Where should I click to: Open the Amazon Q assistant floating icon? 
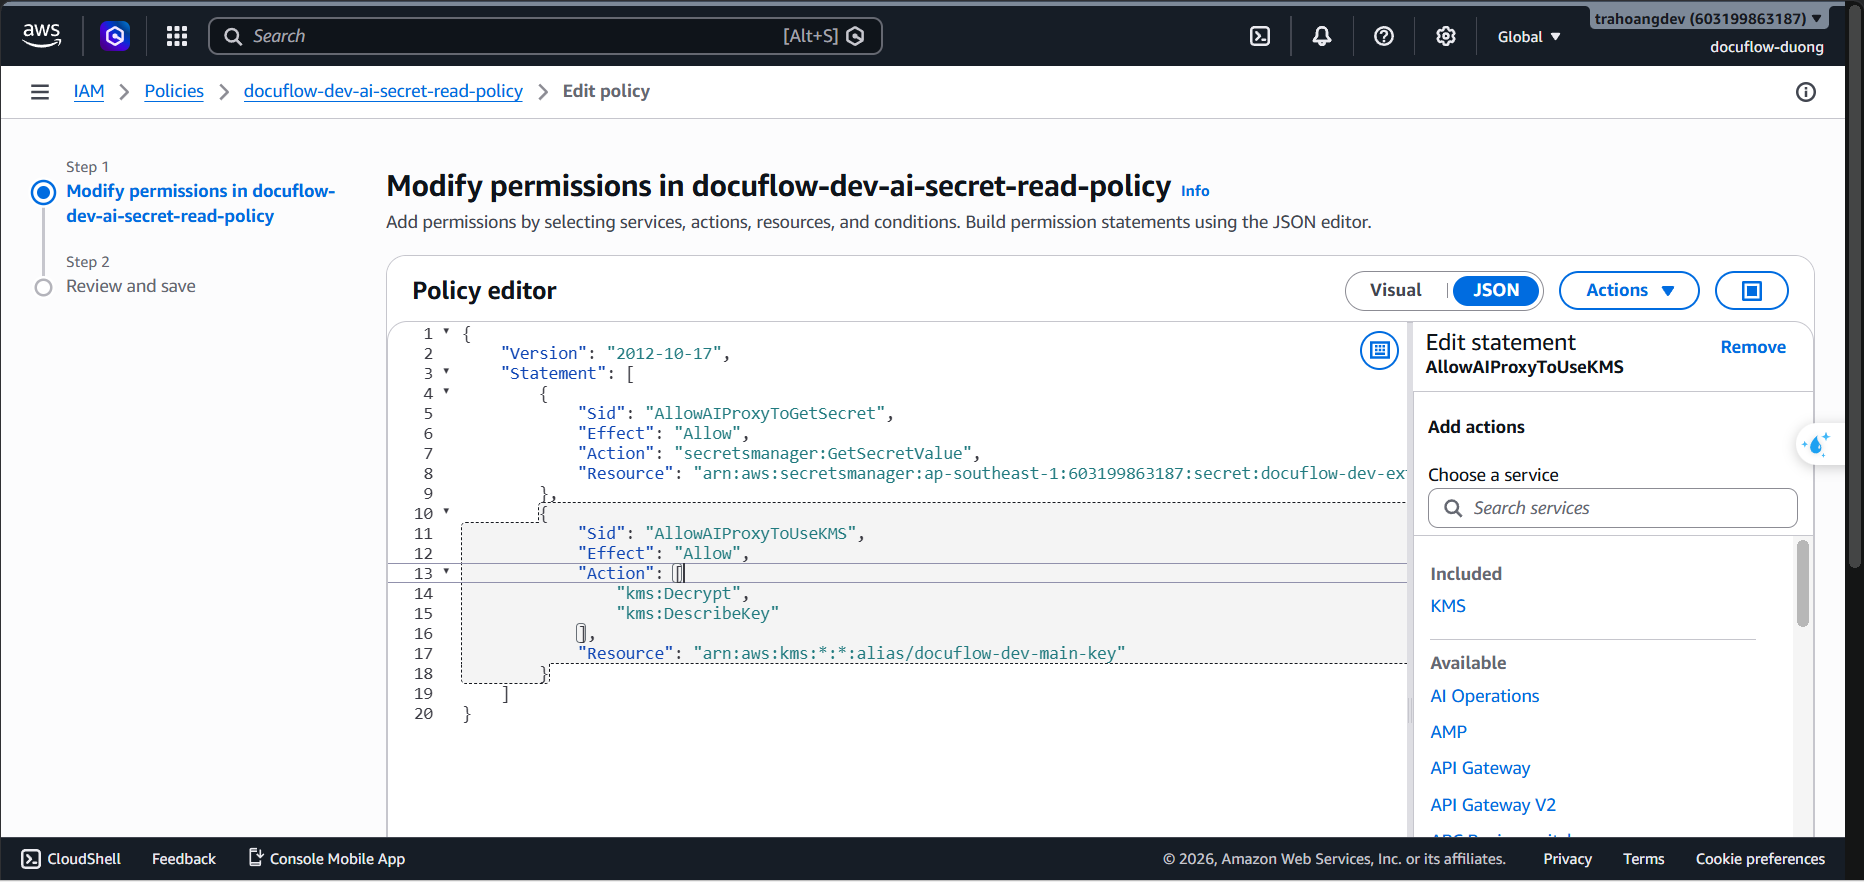coord(1817,444)
